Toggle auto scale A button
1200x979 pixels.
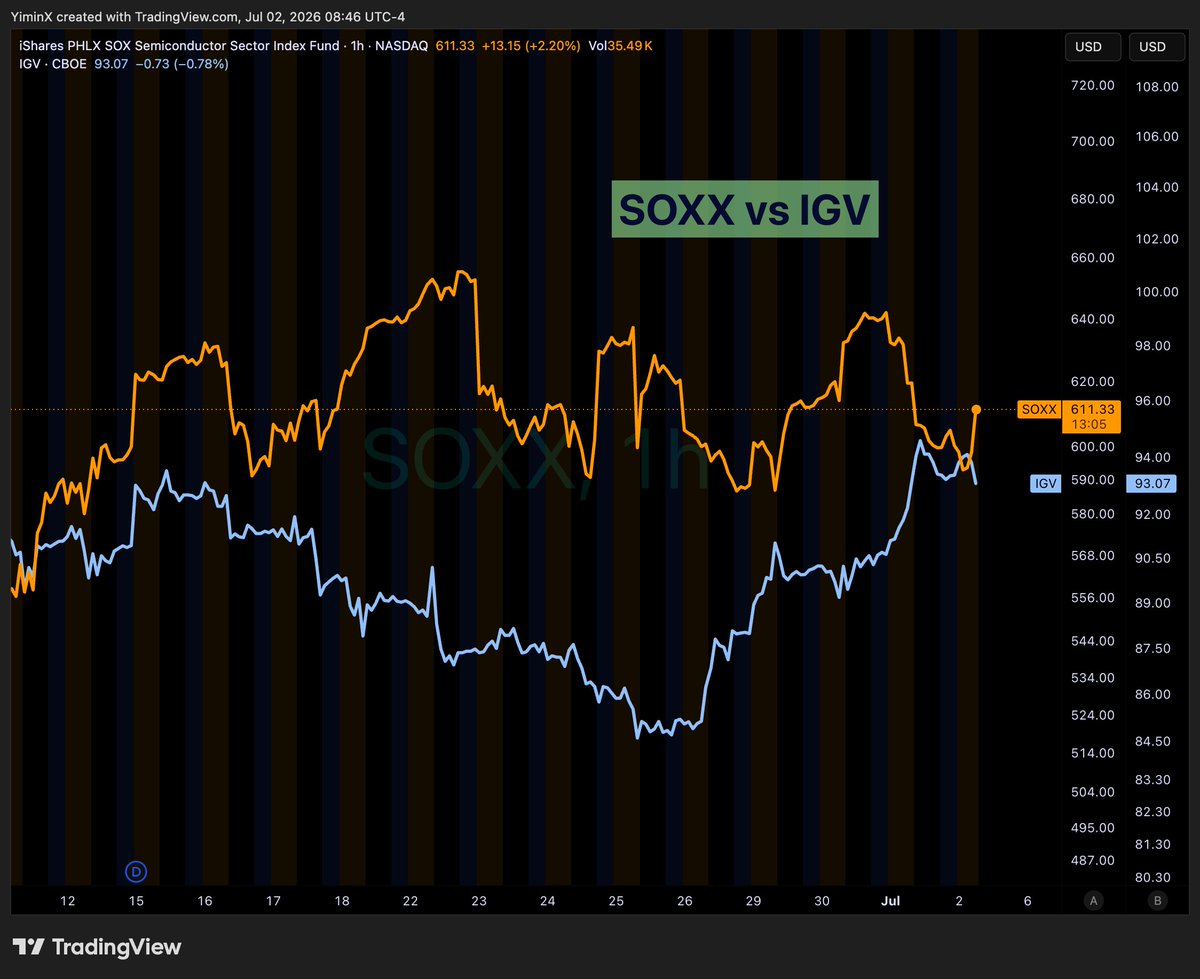point(1093,901)
